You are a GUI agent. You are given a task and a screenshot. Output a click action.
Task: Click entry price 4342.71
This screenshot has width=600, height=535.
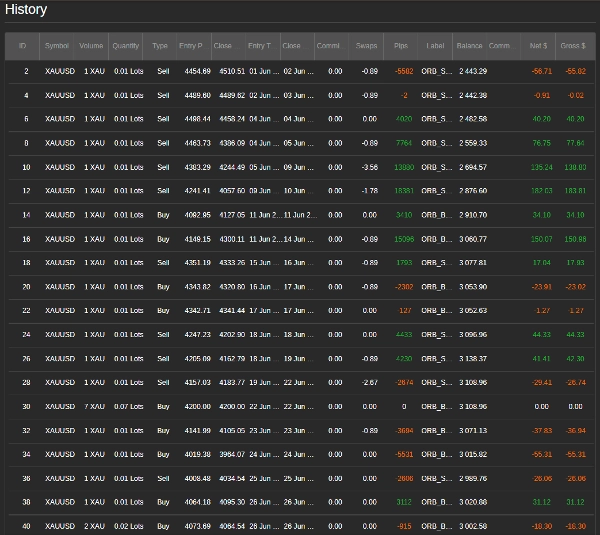click(197, 311)
